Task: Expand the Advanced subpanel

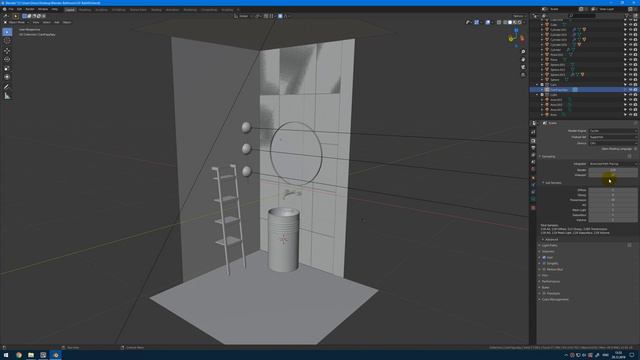Action: click(x=550, y=240)
